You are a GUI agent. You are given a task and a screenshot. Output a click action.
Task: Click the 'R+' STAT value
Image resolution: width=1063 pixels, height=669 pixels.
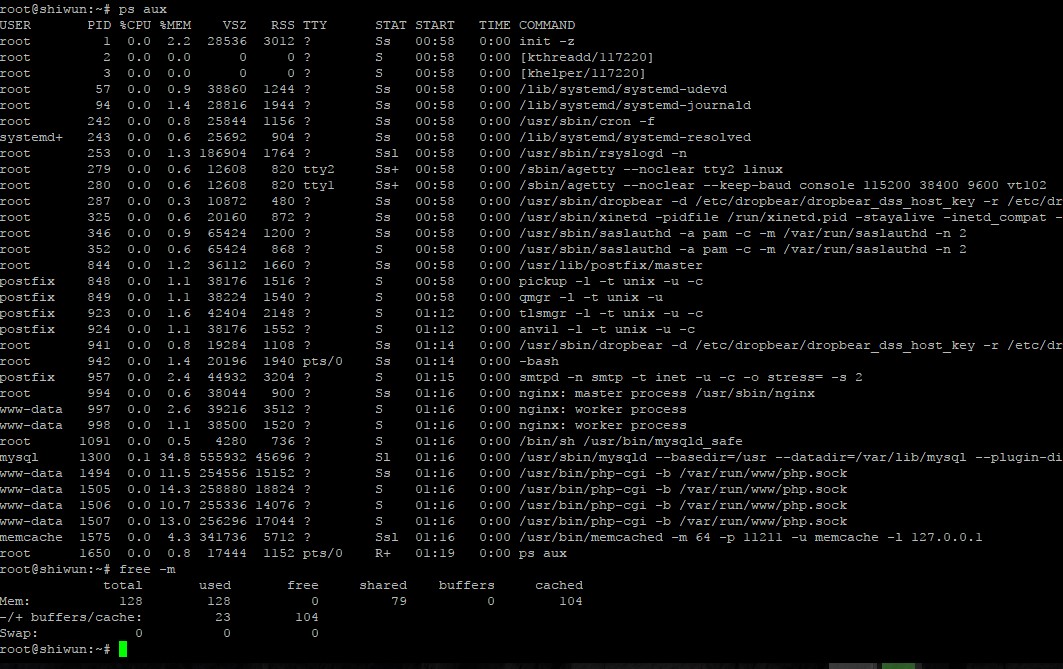383,553
